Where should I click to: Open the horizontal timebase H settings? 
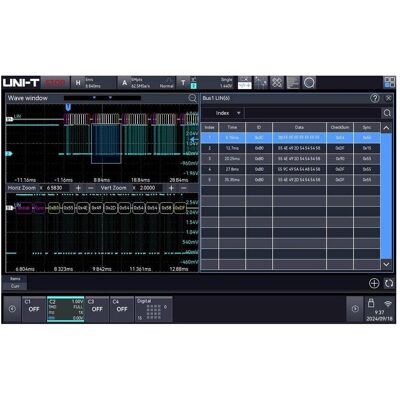coord(94,83)
